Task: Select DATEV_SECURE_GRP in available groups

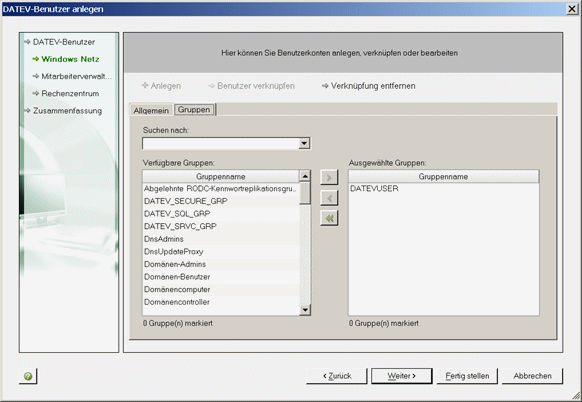Action: tap(220, 201)
